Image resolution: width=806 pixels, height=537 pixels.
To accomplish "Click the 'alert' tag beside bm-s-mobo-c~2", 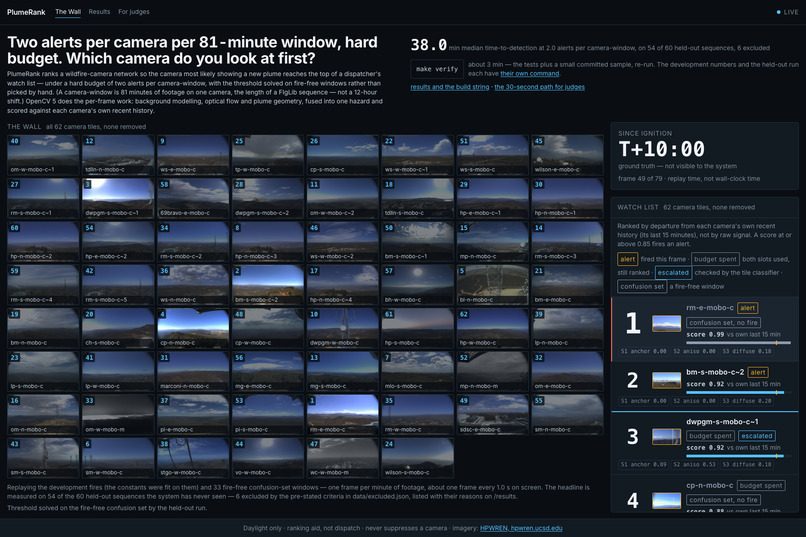I will pyautogui.click(x=758, y=372).
